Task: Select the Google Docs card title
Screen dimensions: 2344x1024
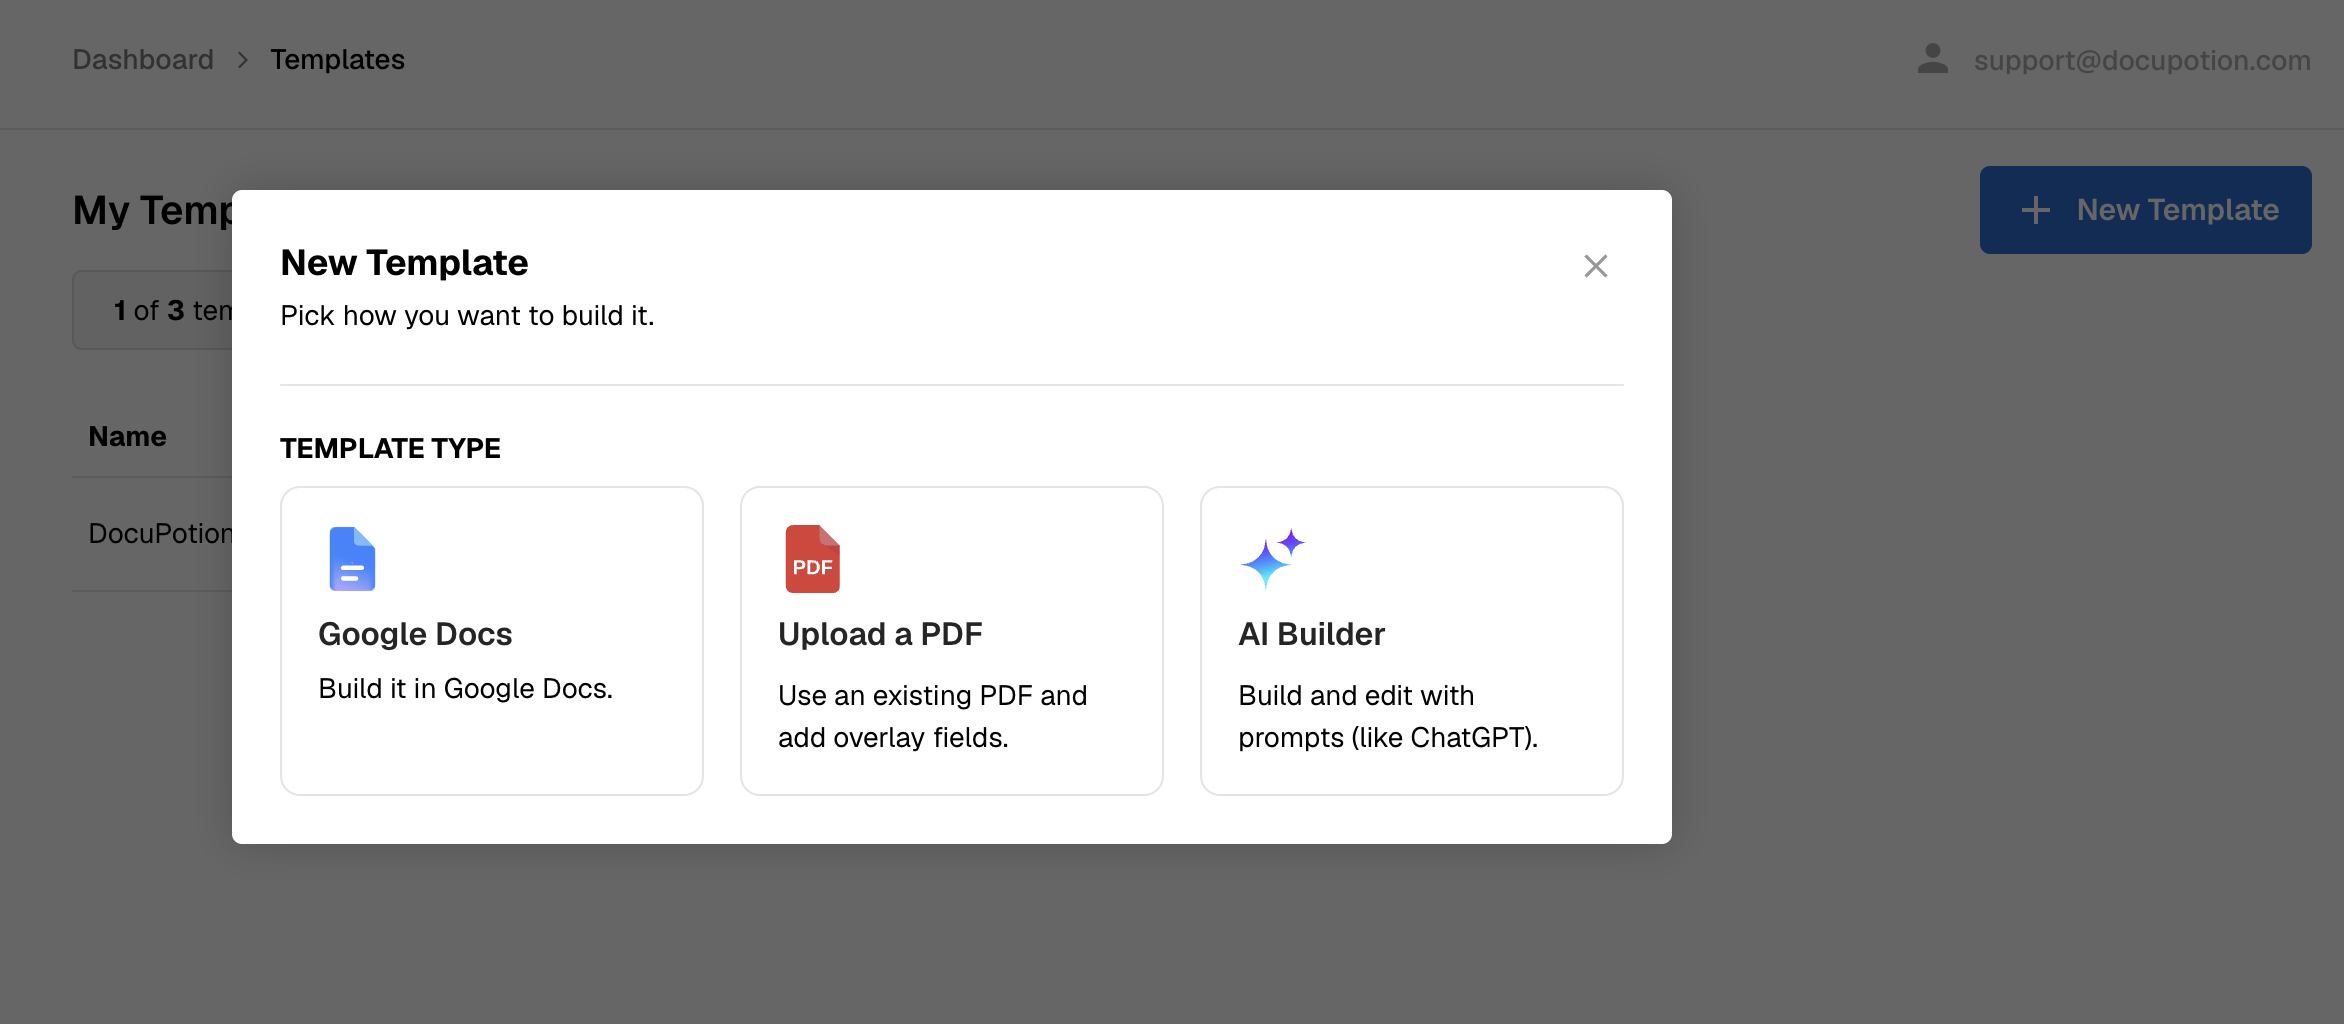Action: [x=415, y=634]
